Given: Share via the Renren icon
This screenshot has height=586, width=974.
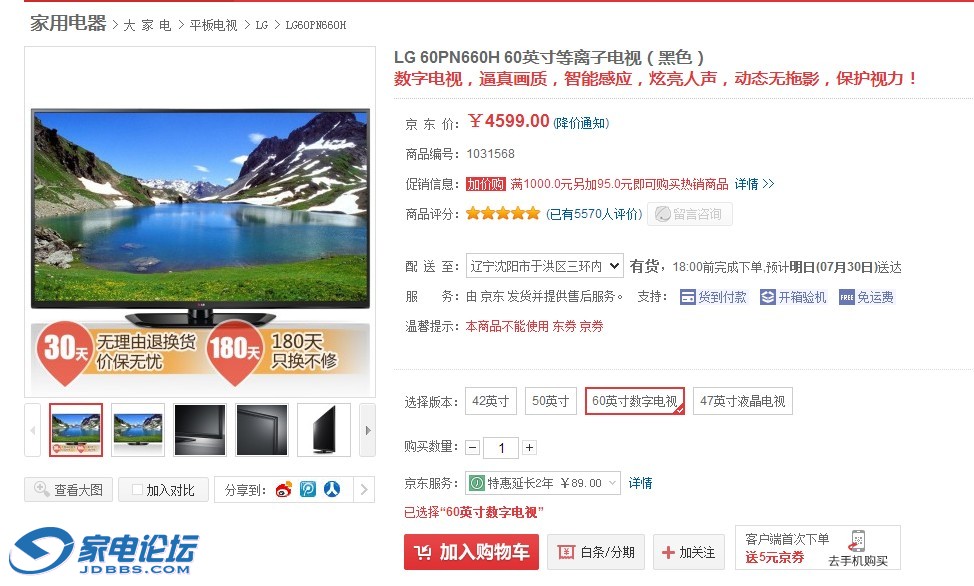Looking at the screenshot, I should tap(332, 490).
